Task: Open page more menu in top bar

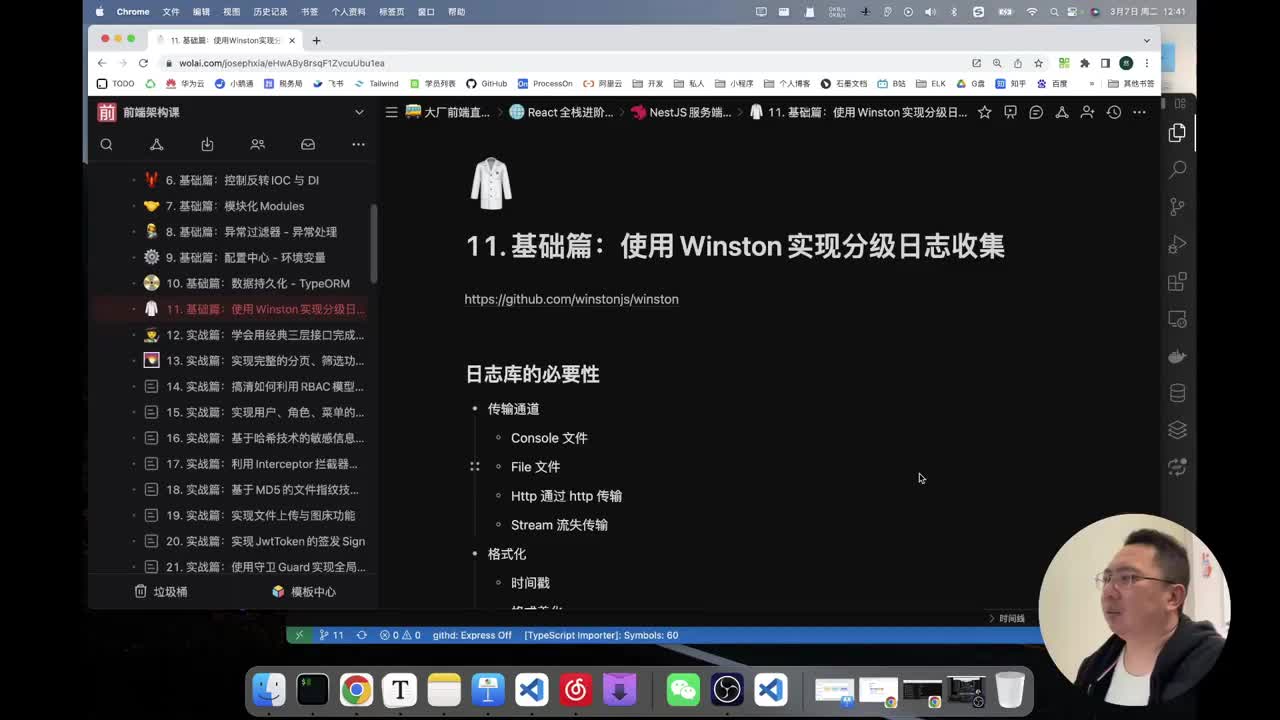Action: tap(1139, 112)
